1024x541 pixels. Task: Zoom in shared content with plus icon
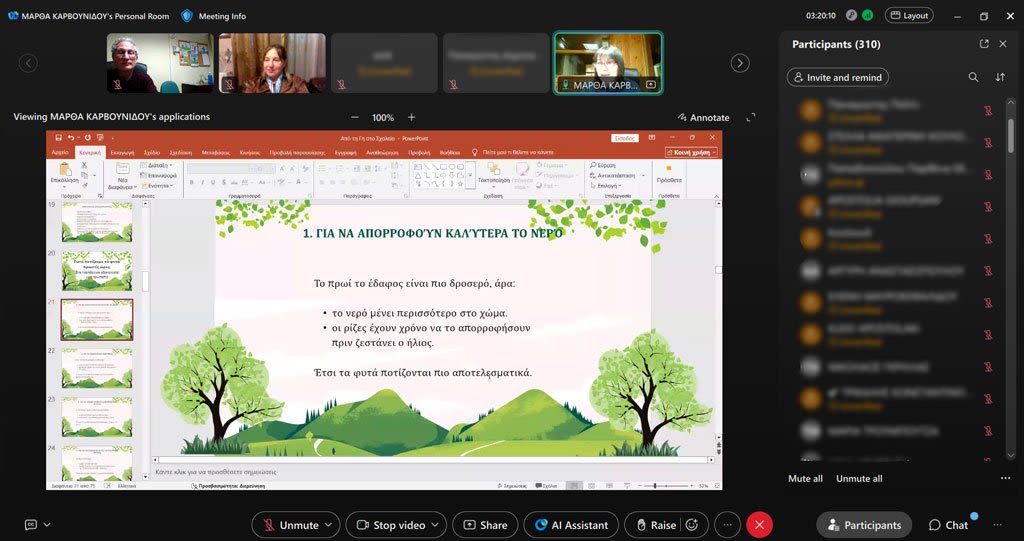[x=411, y=117]
